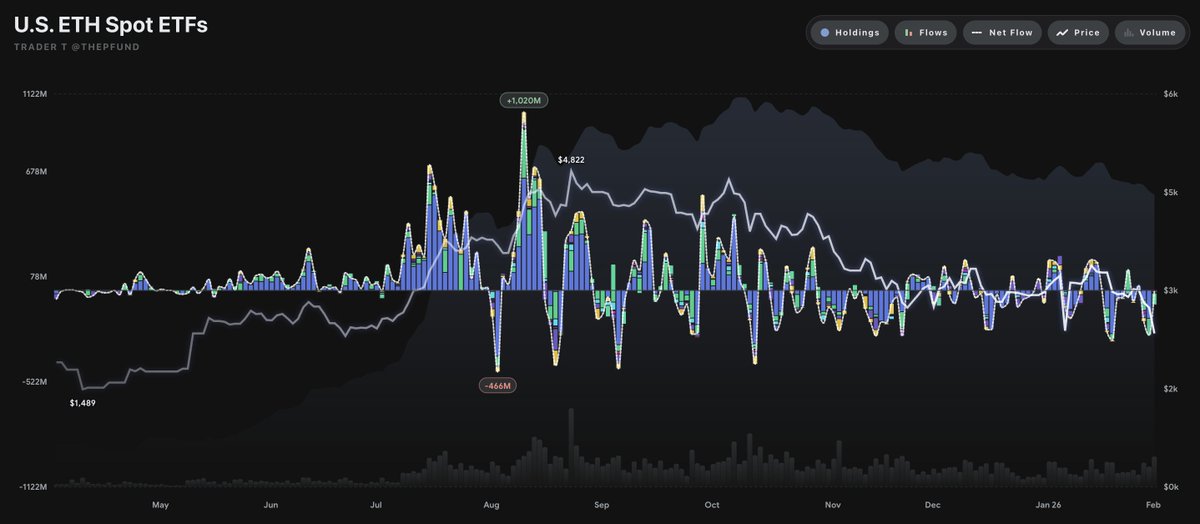Image resolution: width=1200 pixels, height=524 pixels.
Task: Click the Aug month label
Action: coord(491,506)
